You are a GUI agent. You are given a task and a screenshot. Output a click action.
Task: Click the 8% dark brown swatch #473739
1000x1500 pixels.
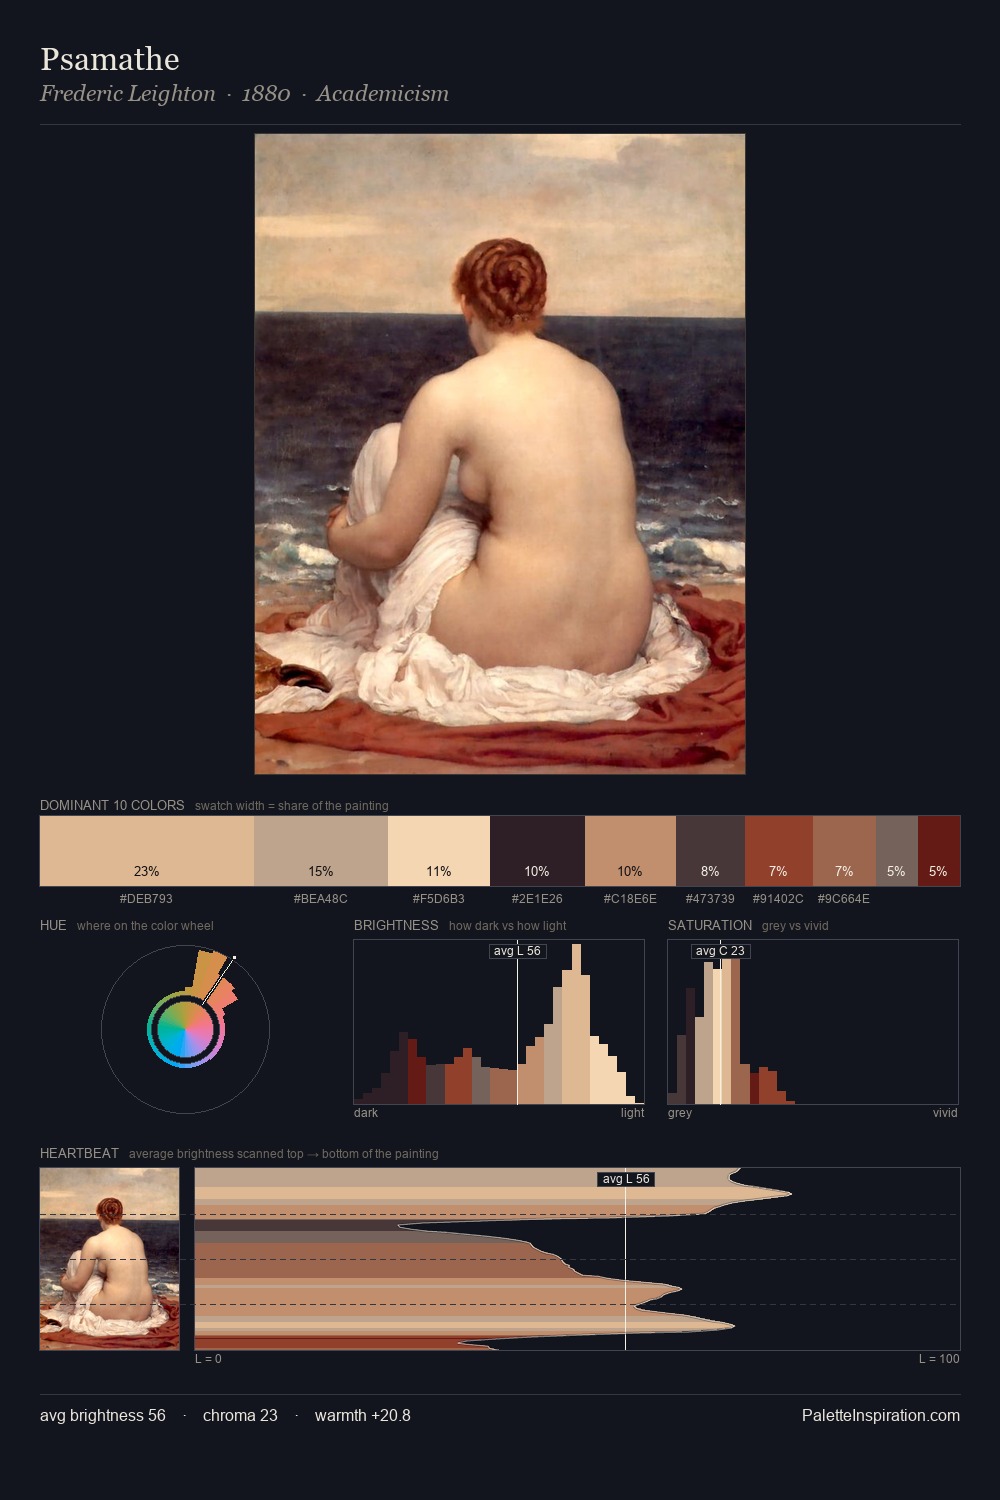[711, 851]
